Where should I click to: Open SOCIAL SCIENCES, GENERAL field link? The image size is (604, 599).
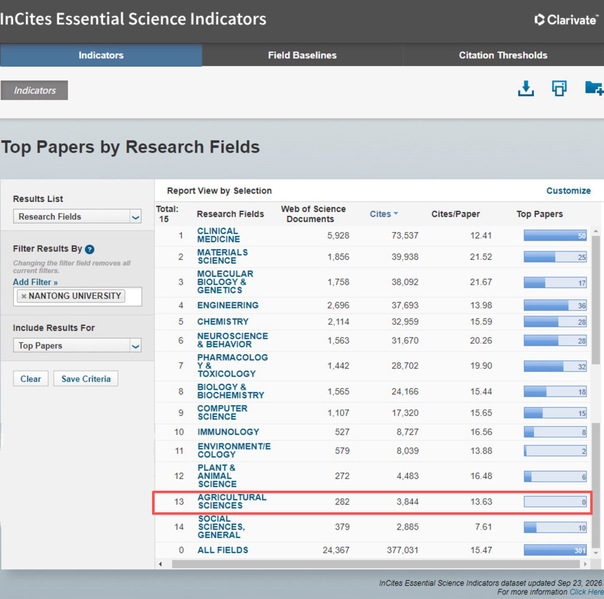click(221, 527)
